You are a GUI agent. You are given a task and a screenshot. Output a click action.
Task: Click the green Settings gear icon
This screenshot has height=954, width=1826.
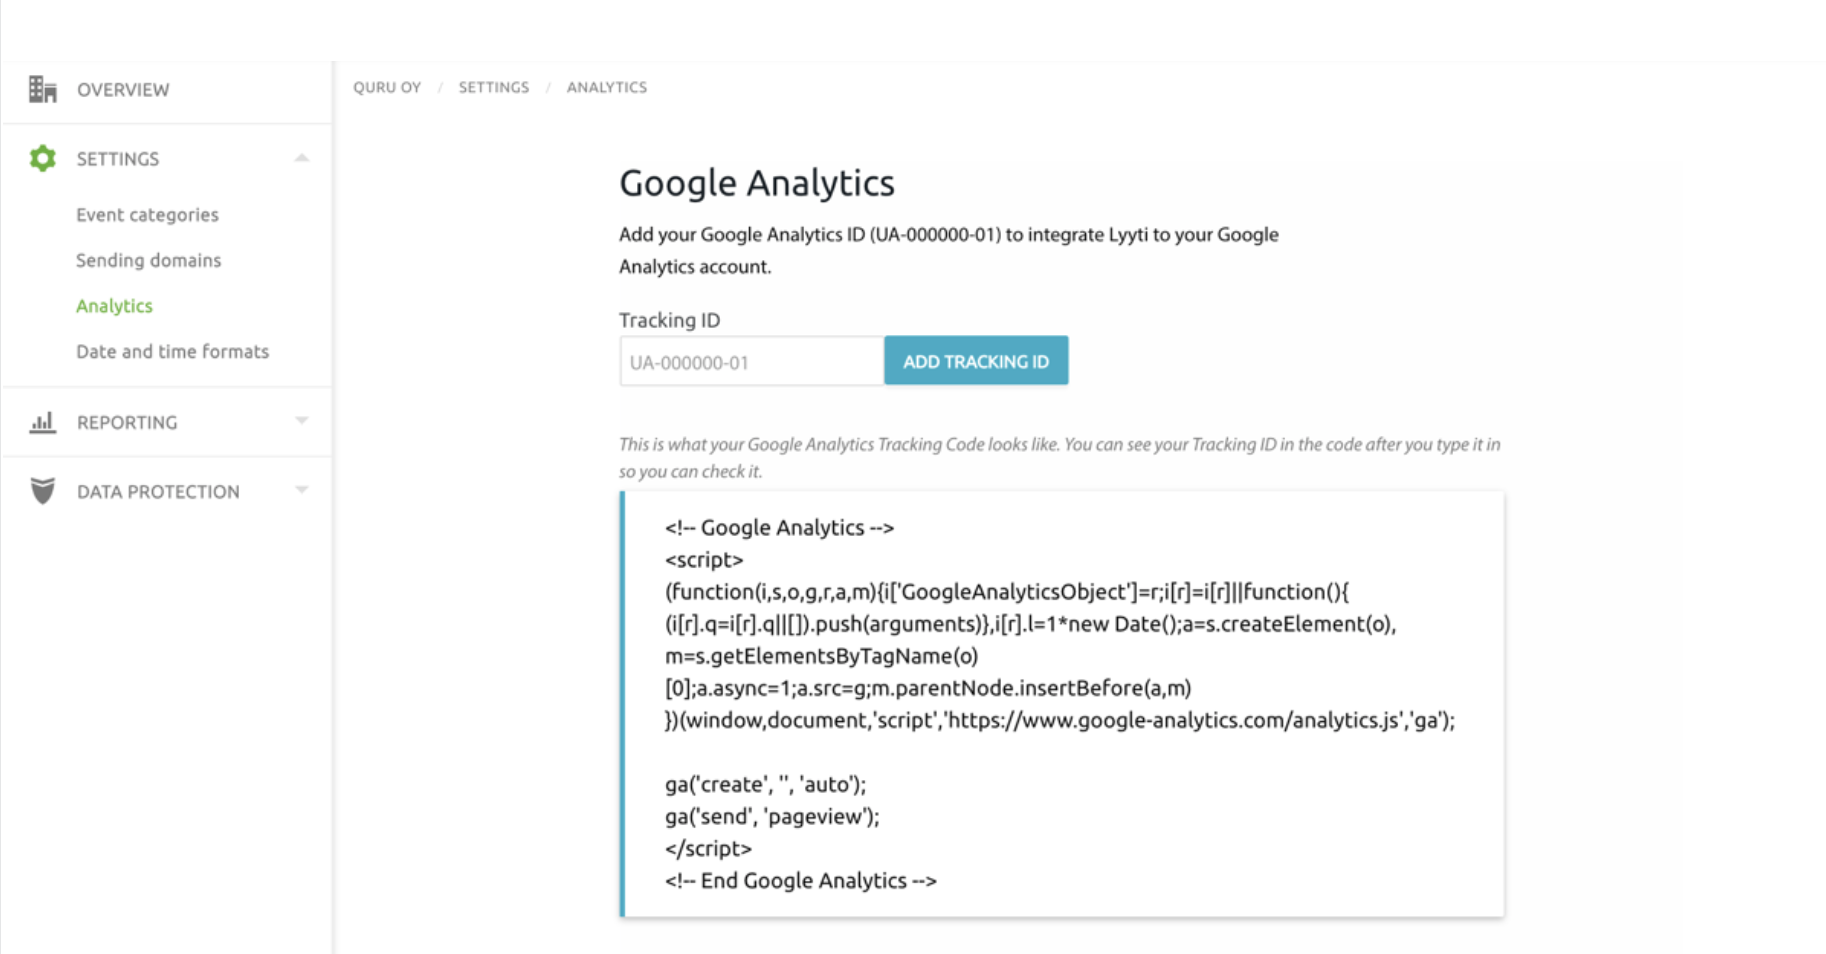(42, 158)
